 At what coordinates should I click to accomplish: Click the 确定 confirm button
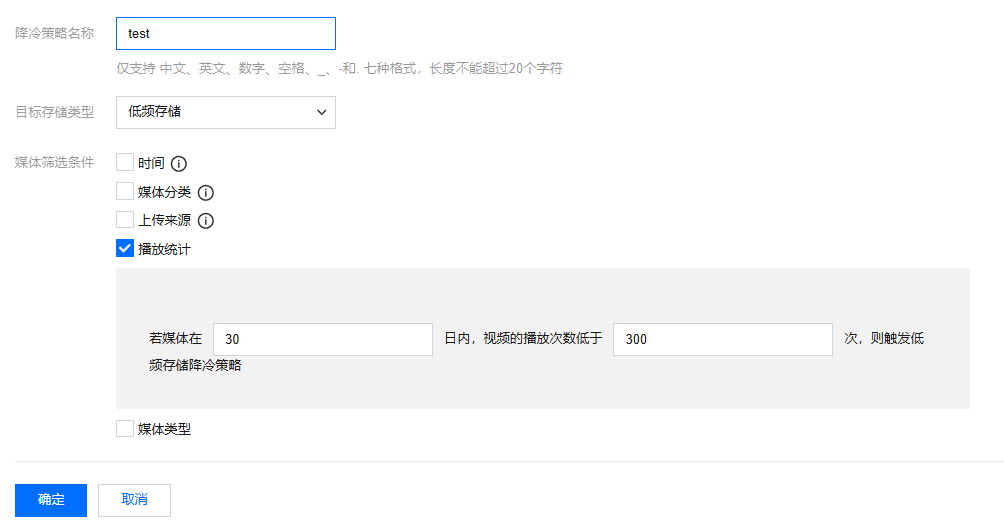click(x=51, y=500)
